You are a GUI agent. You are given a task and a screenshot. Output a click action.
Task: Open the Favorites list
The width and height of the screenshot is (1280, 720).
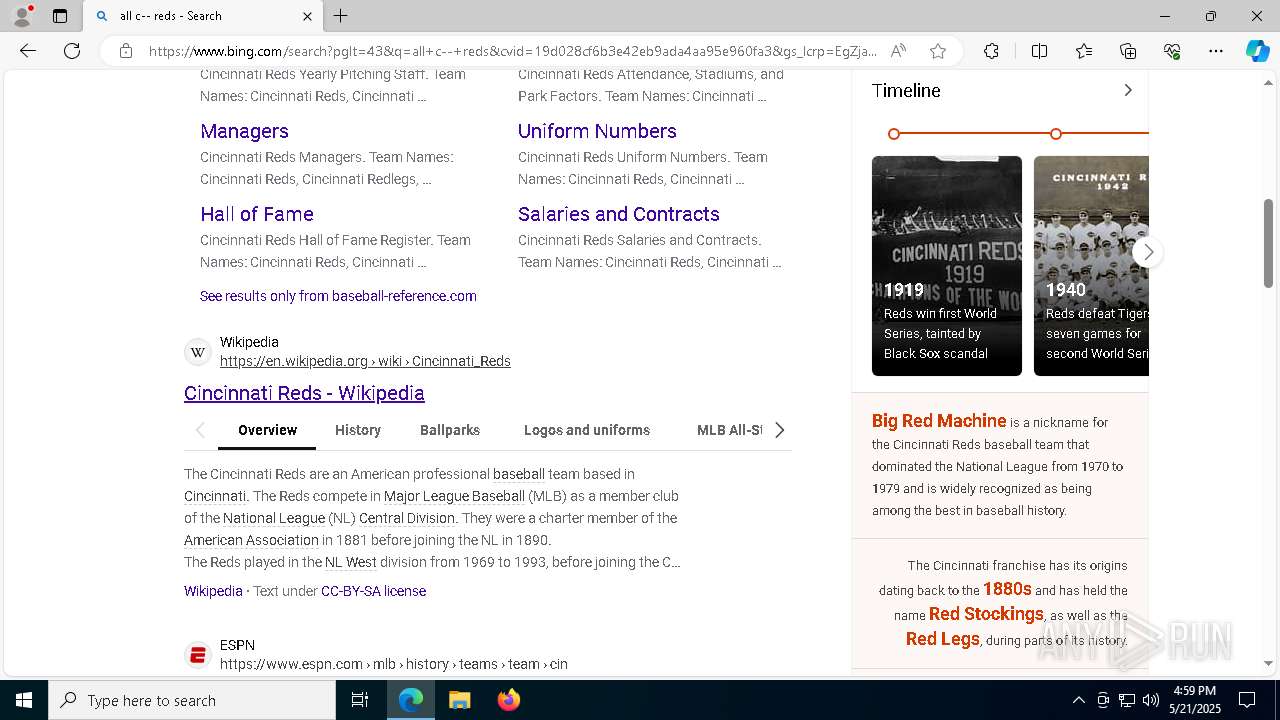pyautogui.click(x=1084, y=51)
